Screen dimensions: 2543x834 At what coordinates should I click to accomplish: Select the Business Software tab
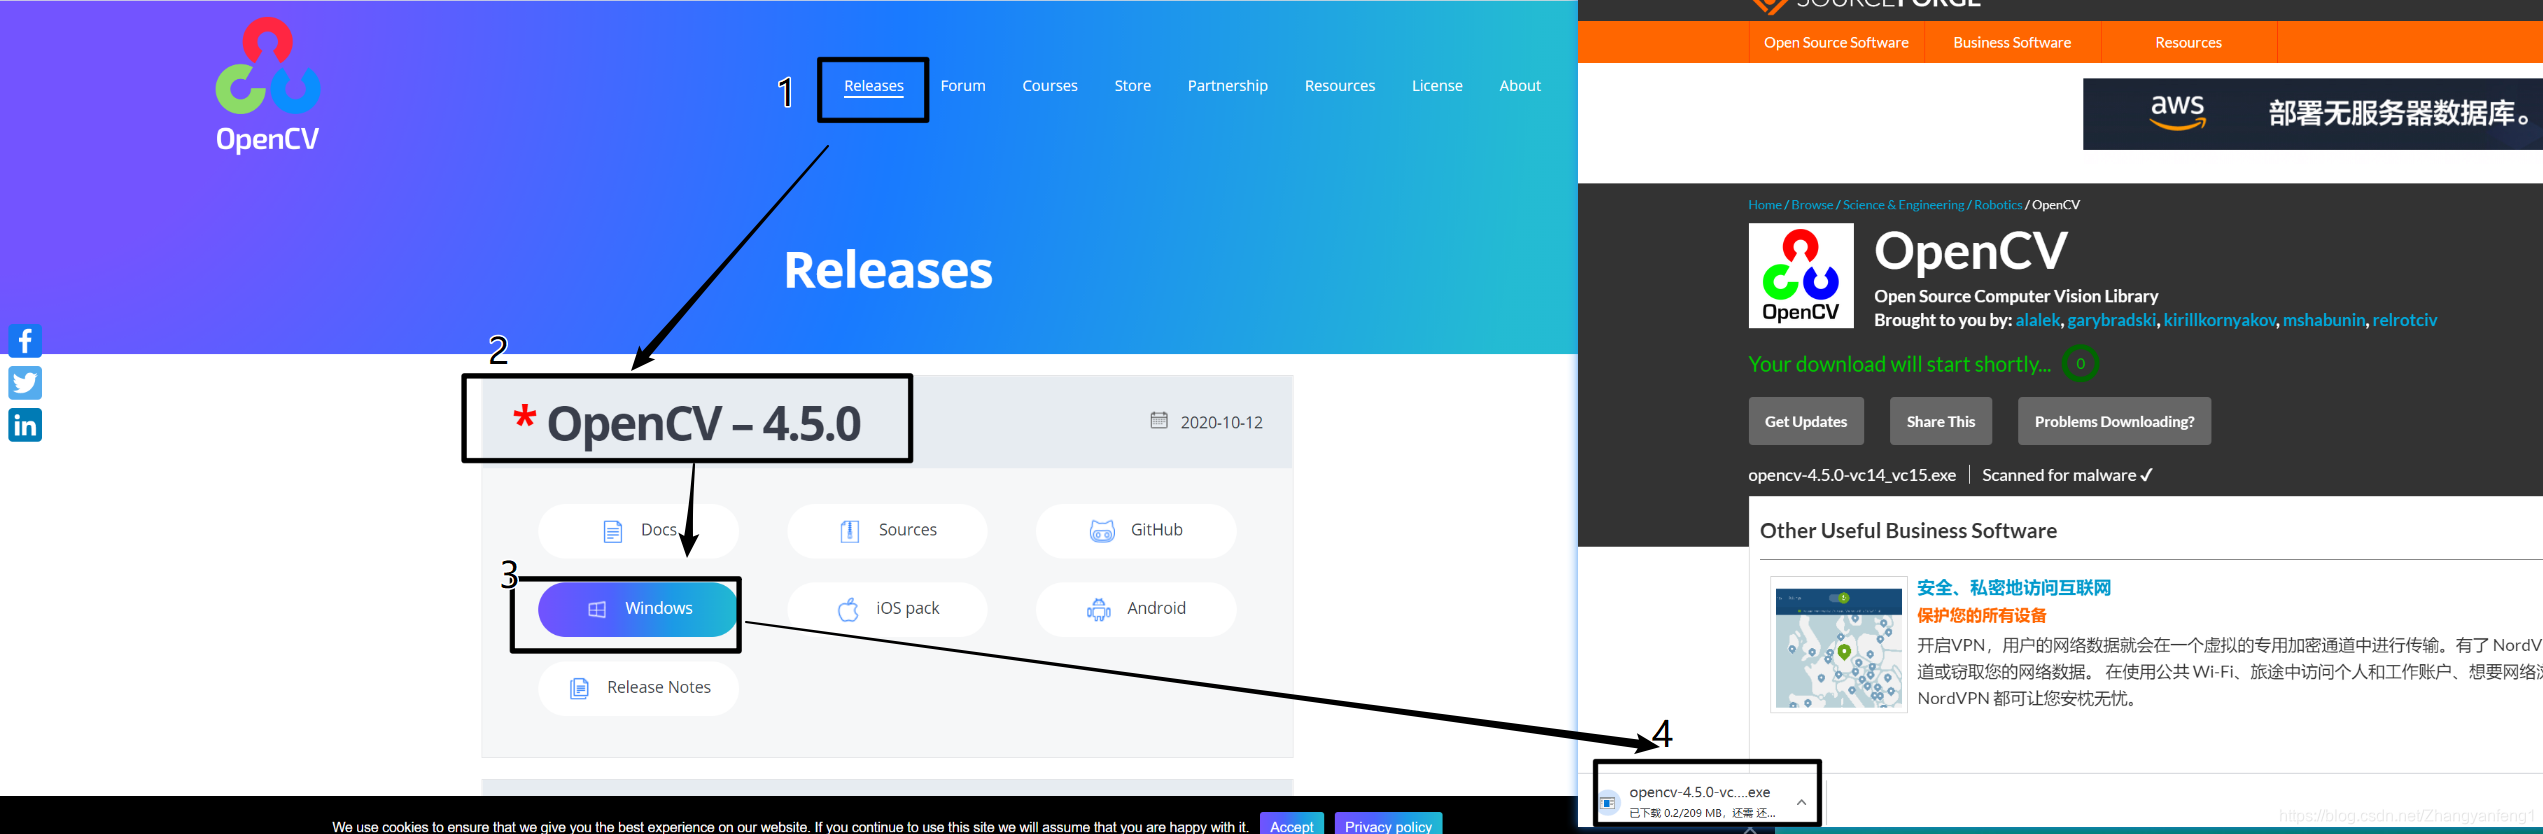pos(2012,42)
